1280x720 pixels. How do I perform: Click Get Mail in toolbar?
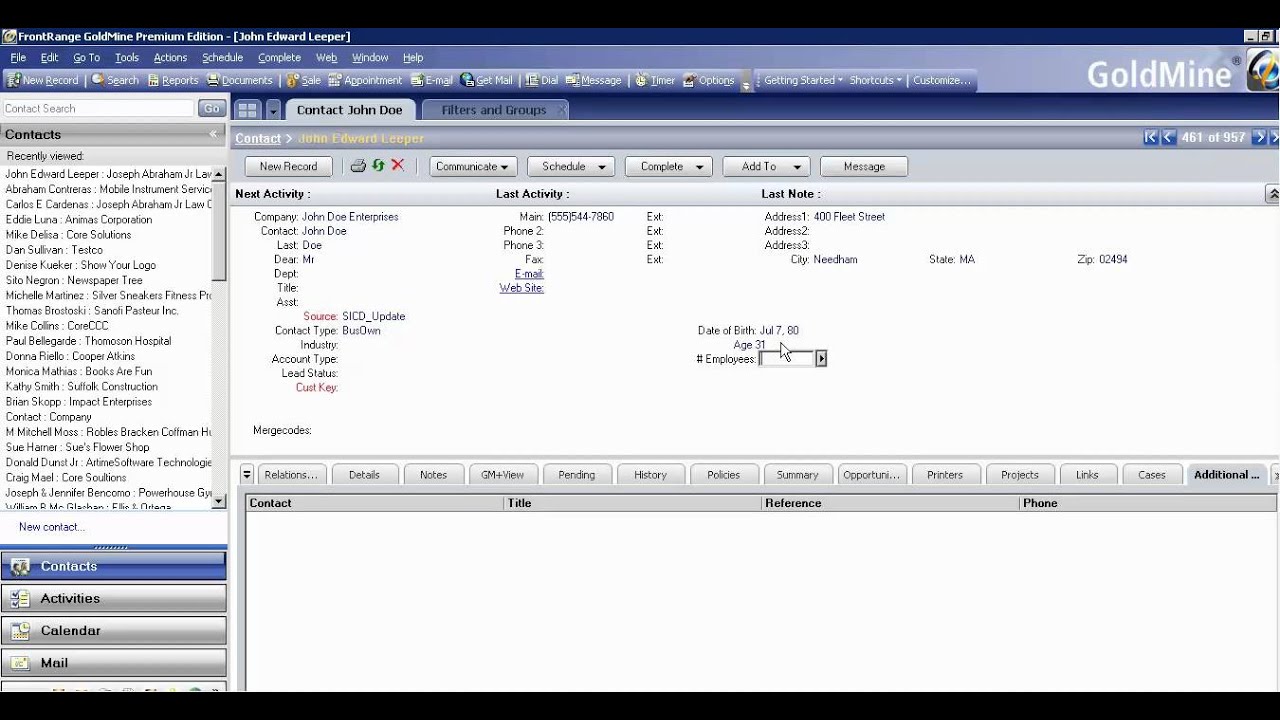pos(486,80)
